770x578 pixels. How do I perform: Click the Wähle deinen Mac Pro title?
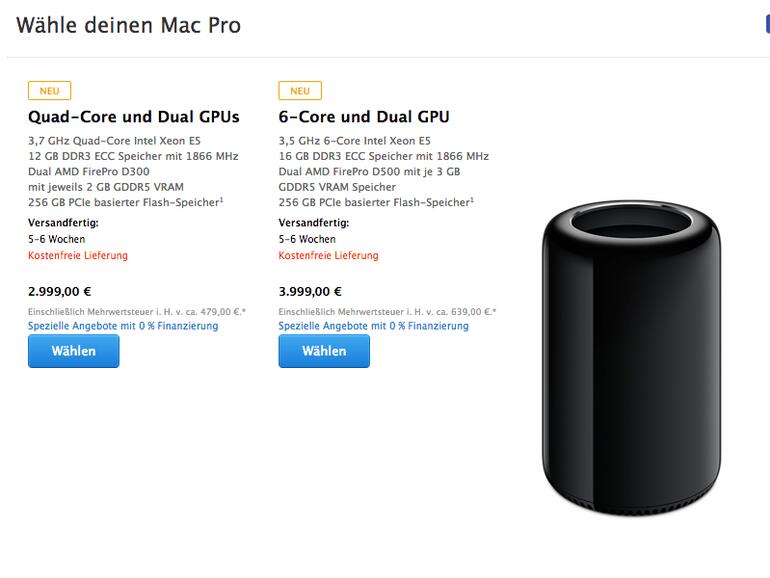click(128, 25)
